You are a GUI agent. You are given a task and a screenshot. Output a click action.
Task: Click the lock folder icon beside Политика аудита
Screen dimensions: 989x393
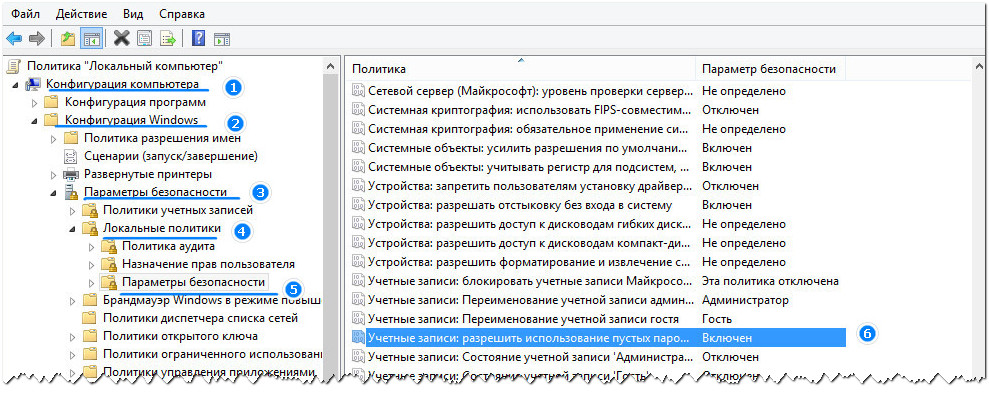pos(108,246)
